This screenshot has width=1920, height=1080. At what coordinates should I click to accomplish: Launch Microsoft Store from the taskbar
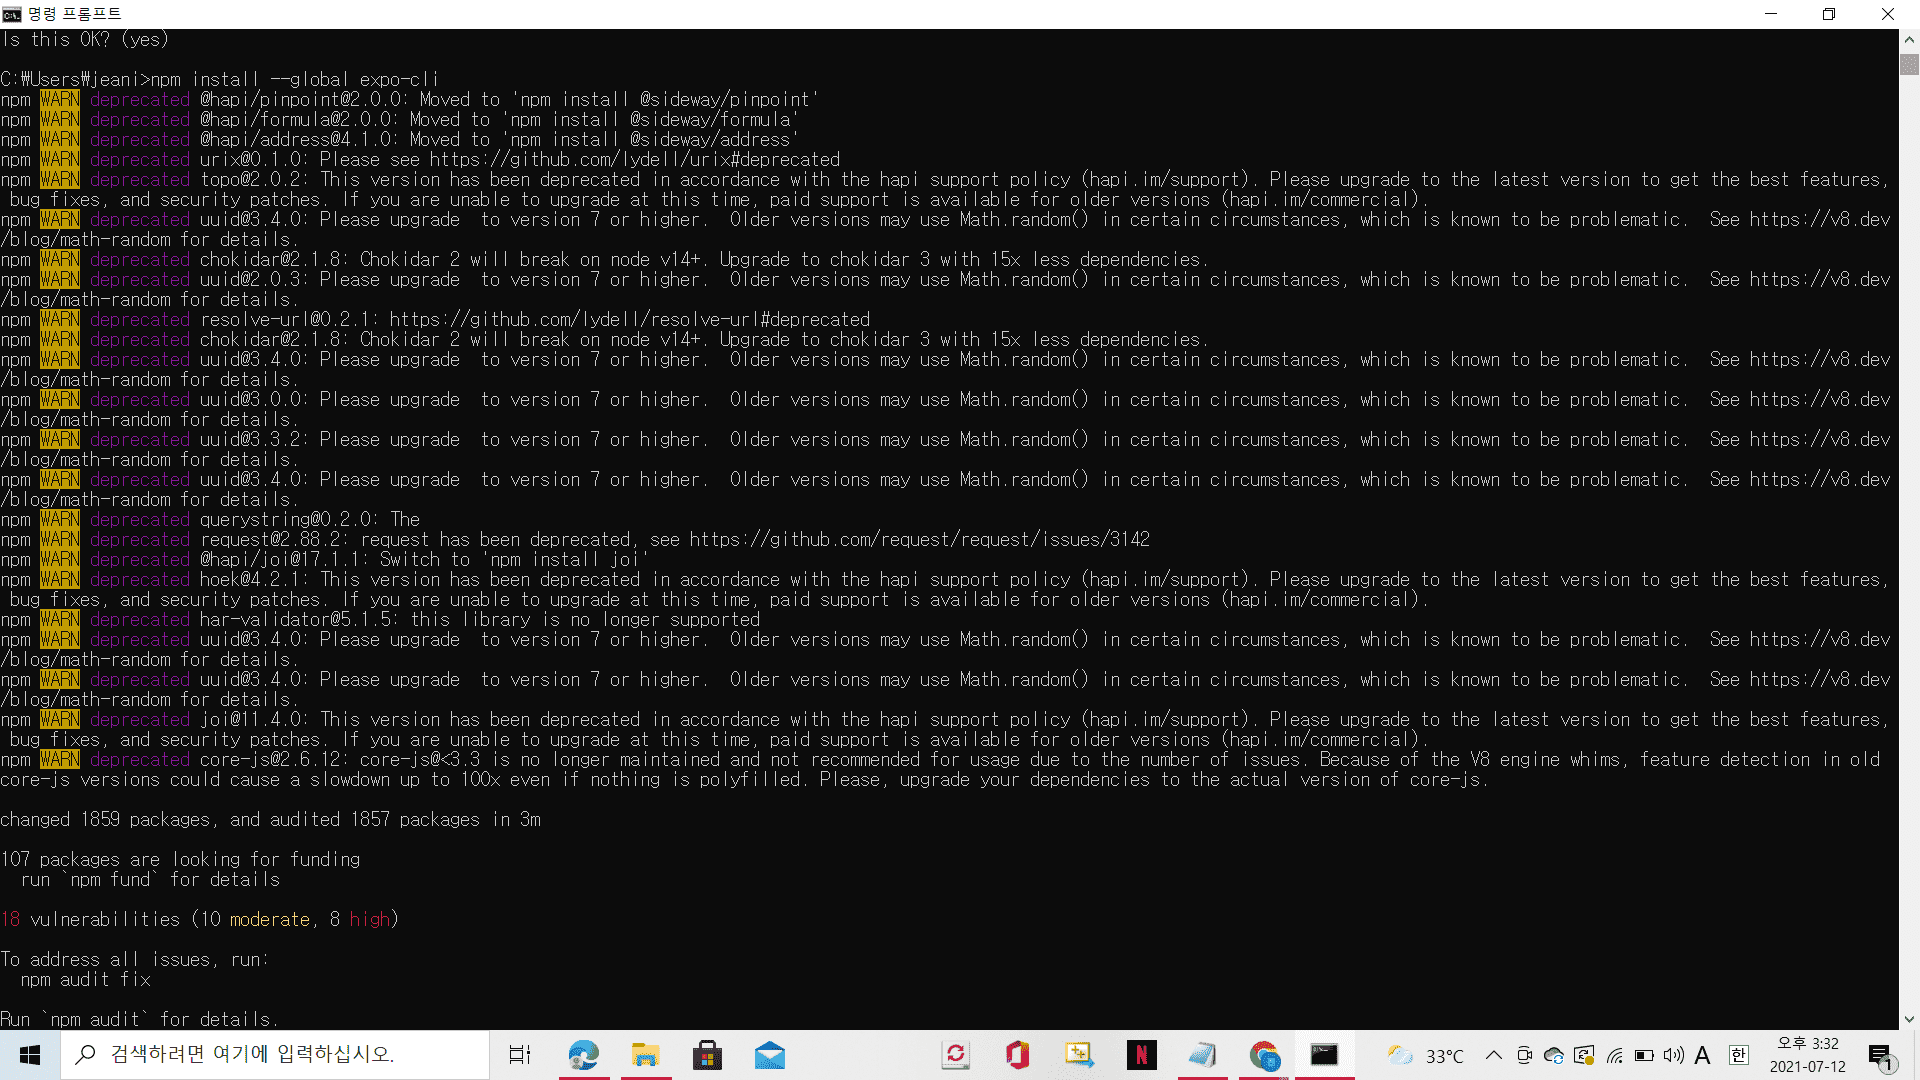pos(708,1055)
